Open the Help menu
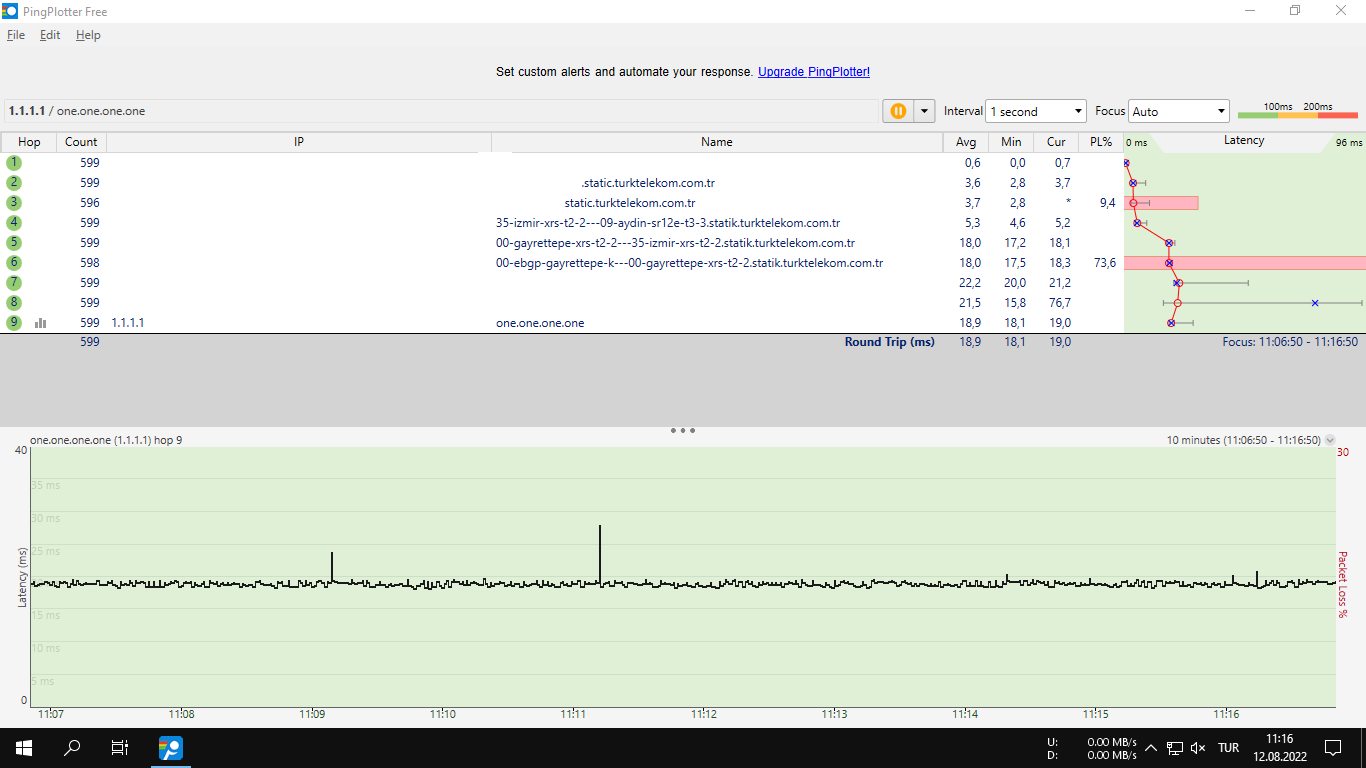Image resolution: width=1366 pixels, height=768 pixels. [x=88, y=35]
